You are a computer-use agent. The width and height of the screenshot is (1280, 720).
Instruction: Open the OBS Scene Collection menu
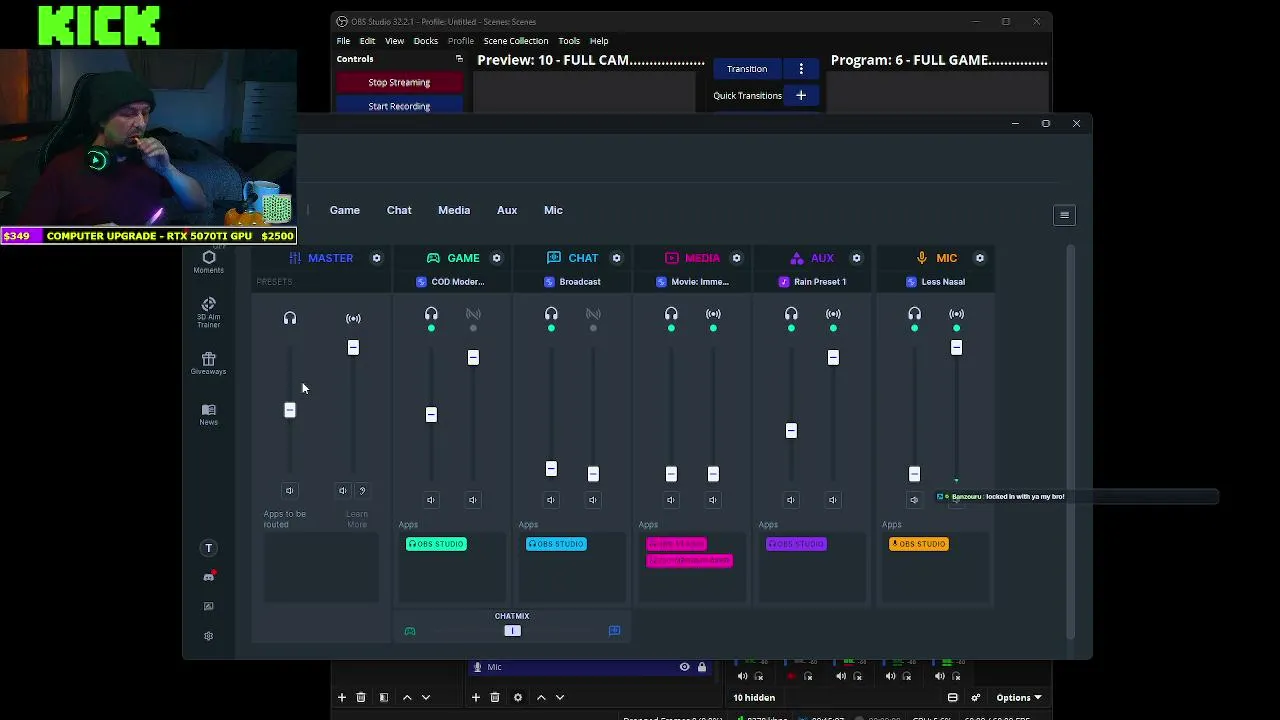point(516,41)
